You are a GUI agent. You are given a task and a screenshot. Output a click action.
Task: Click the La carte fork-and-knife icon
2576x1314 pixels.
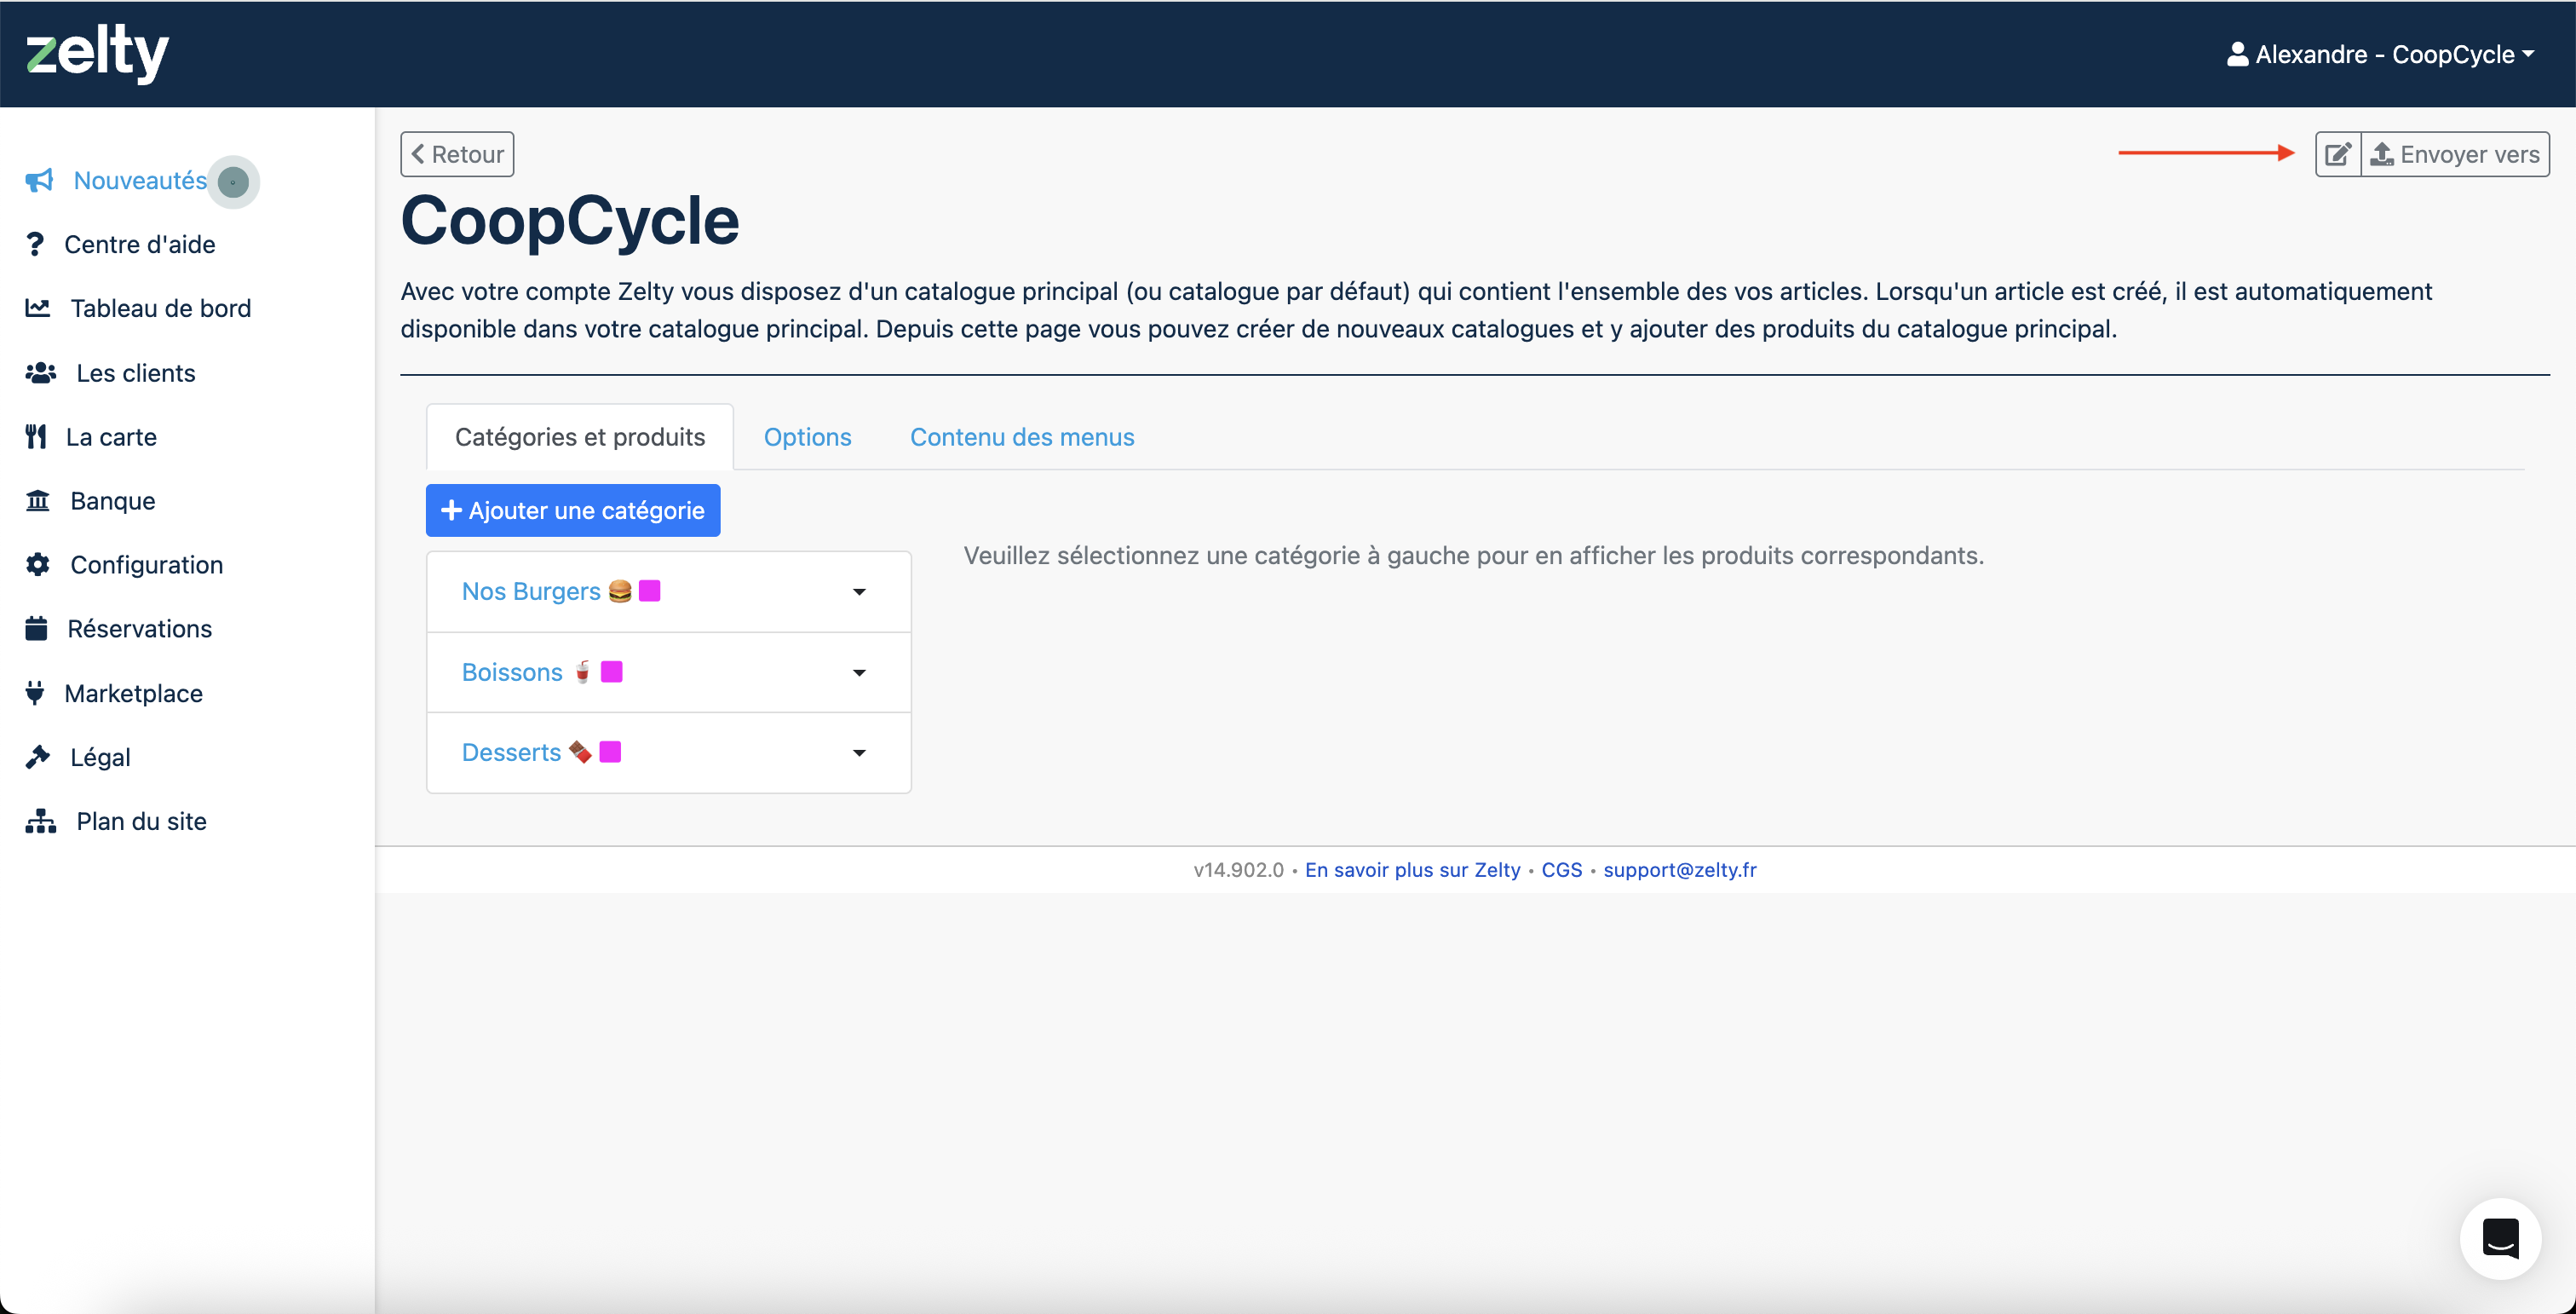point(36,437)
